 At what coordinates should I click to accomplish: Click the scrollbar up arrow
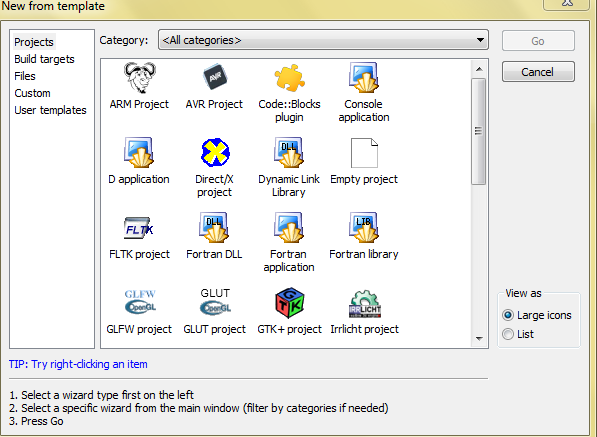[479, 69]
